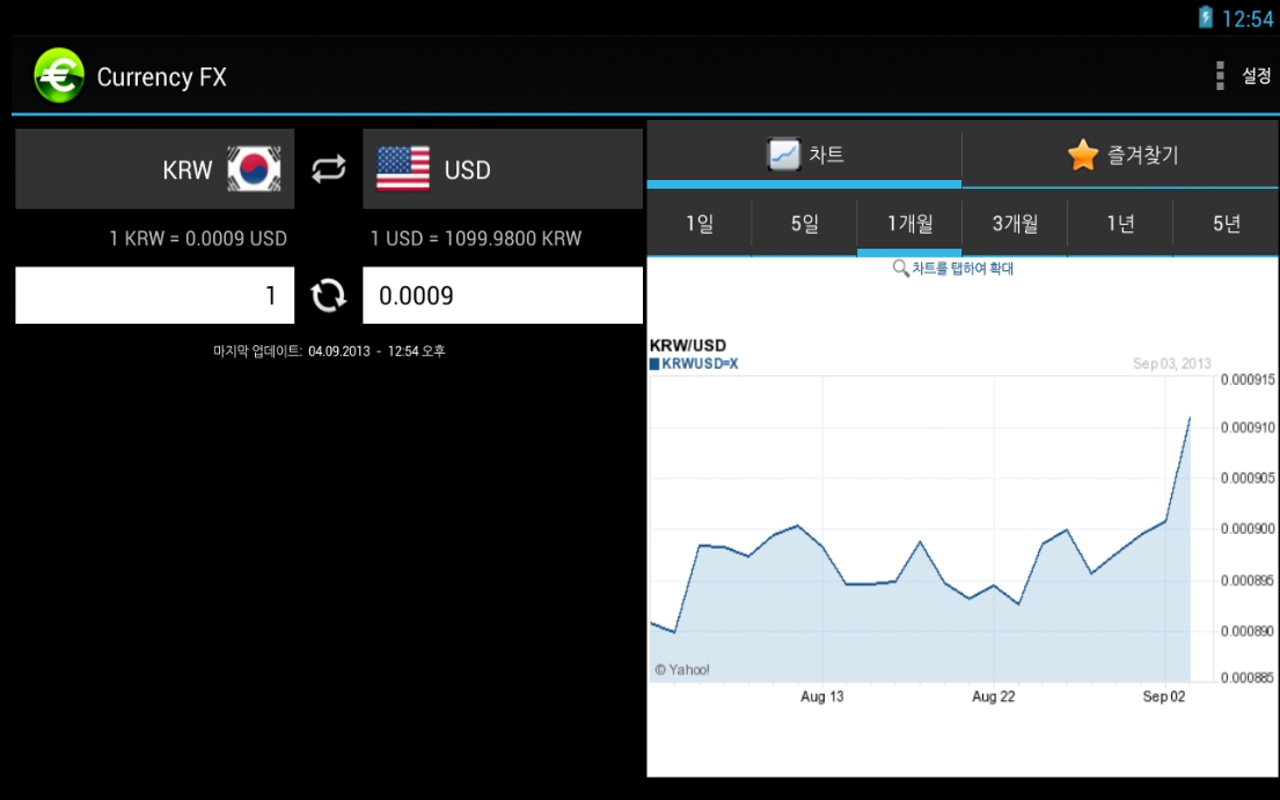Tap the KRW/USD chart title
Viewport: 1280px width, 800px height.
pyautogui.click(x=688, y=346)
